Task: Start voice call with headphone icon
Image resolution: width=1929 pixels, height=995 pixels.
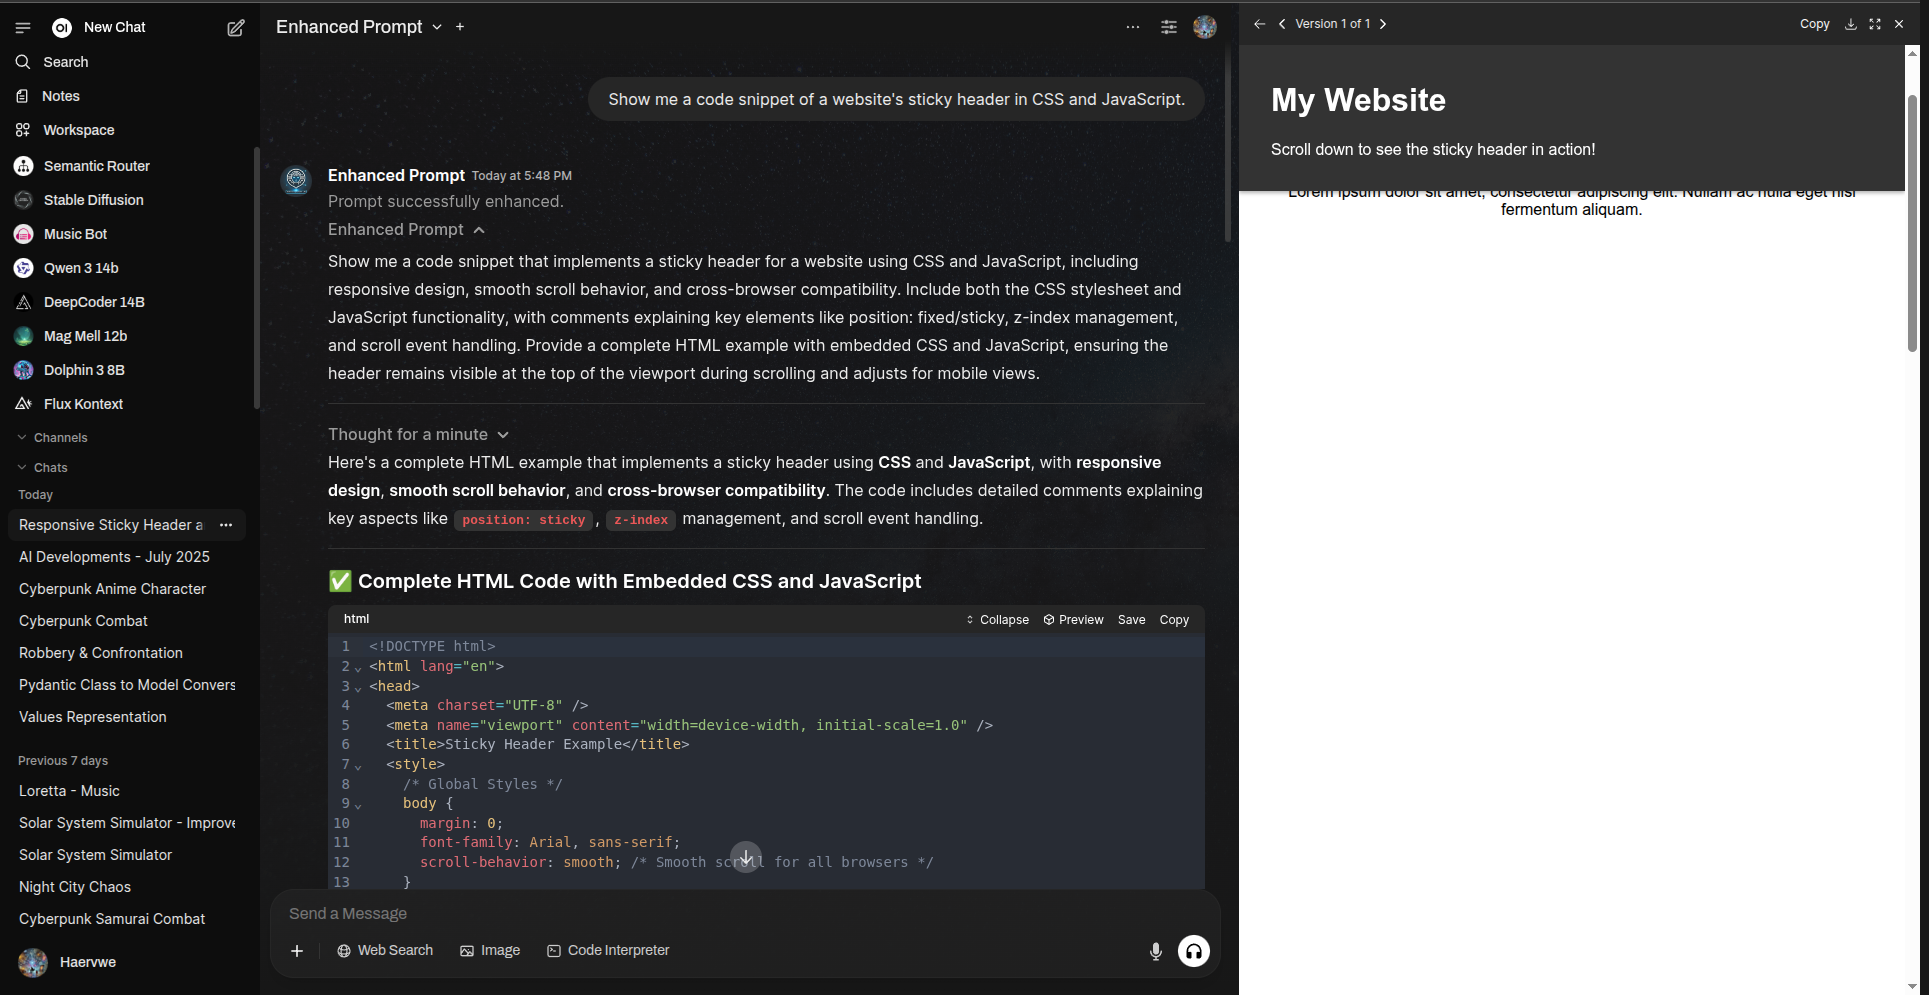Action: coord(1193,951)
